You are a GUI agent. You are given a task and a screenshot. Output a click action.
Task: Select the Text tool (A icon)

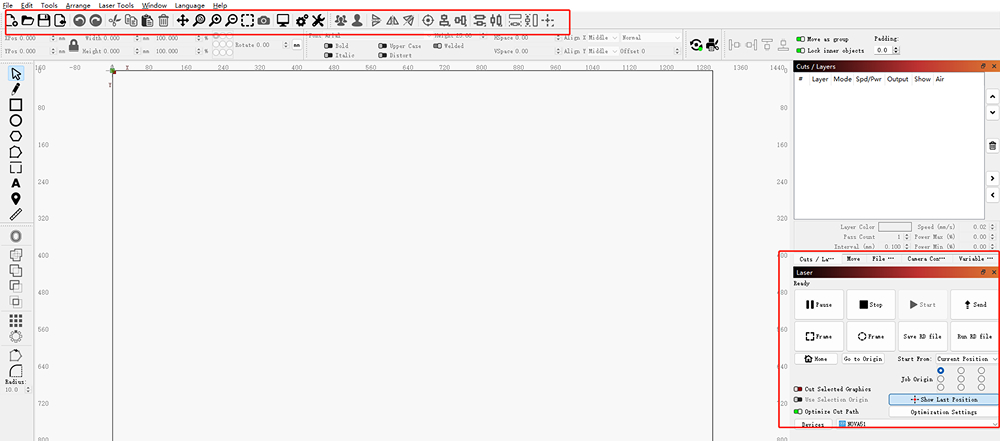(x=16, y=183)
